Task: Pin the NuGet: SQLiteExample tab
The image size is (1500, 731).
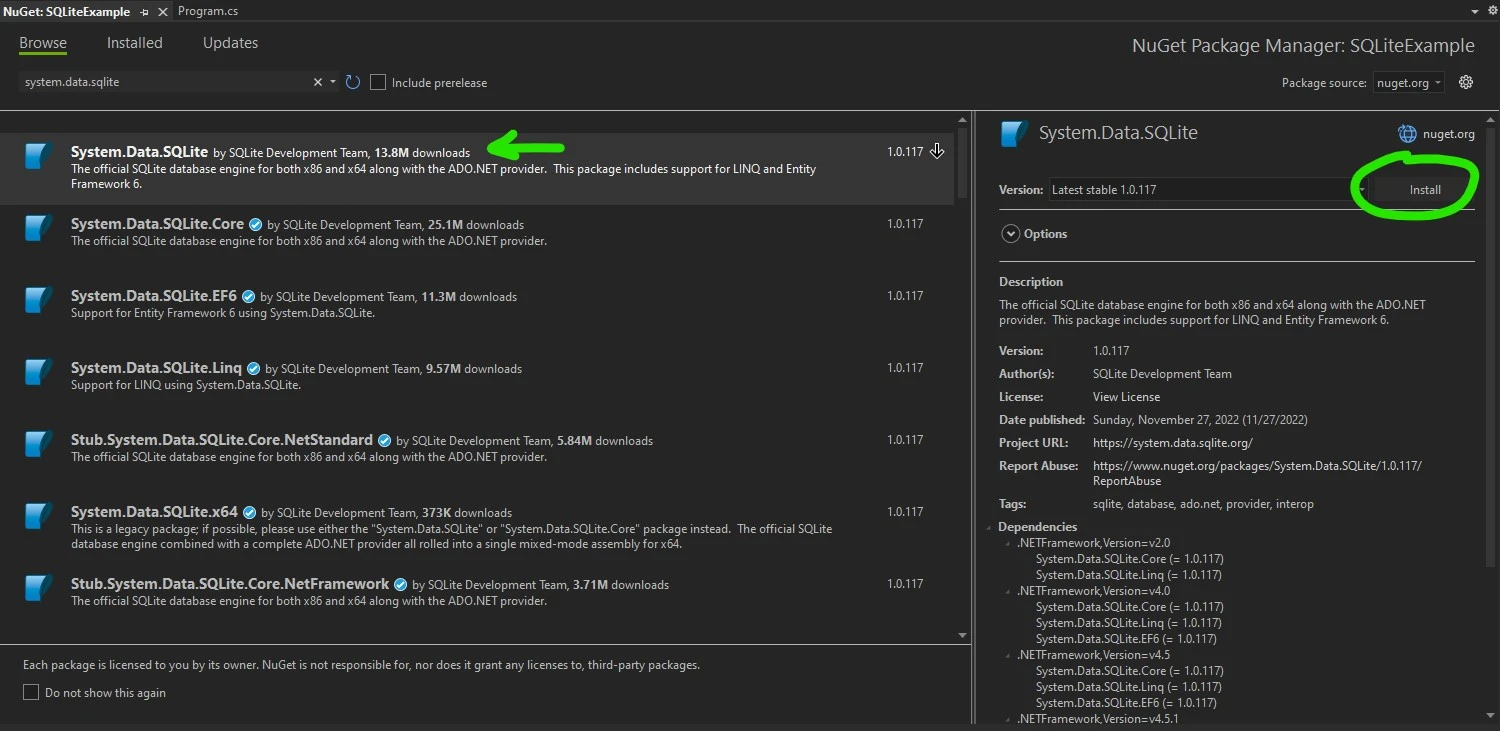Action: tap(145, 12)
